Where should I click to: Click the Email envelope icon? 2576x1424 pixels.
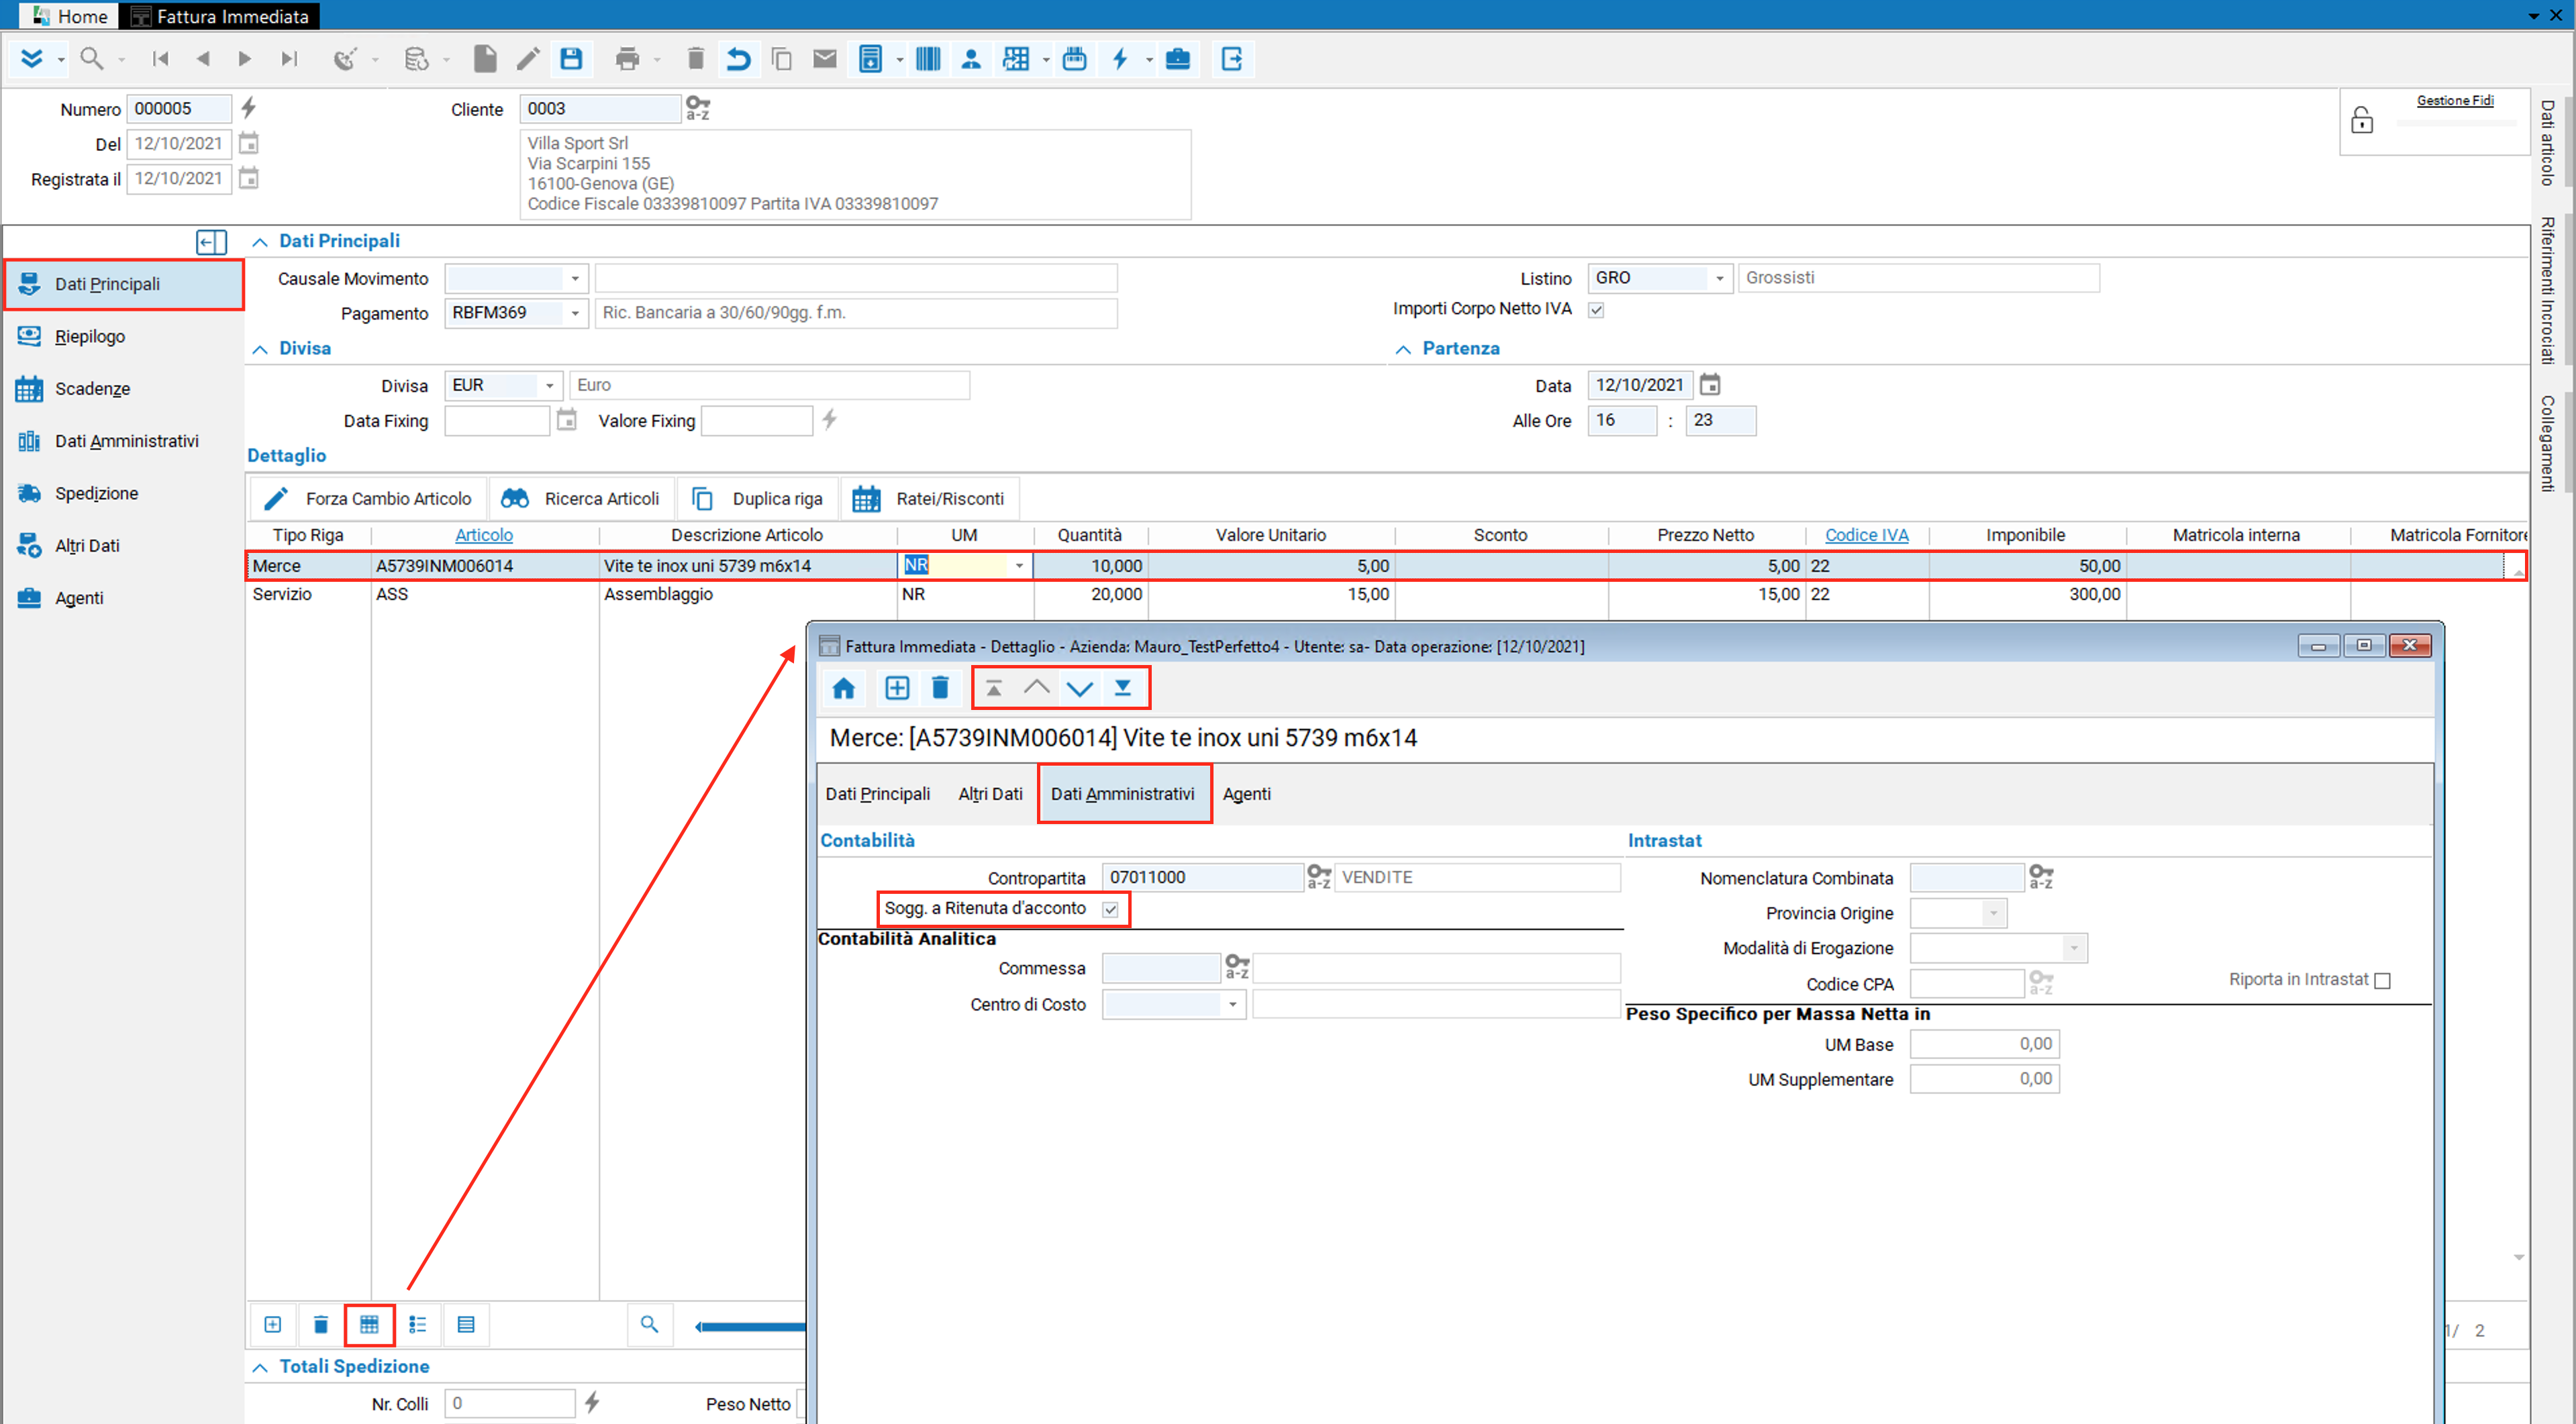click(x=824, y=59)
